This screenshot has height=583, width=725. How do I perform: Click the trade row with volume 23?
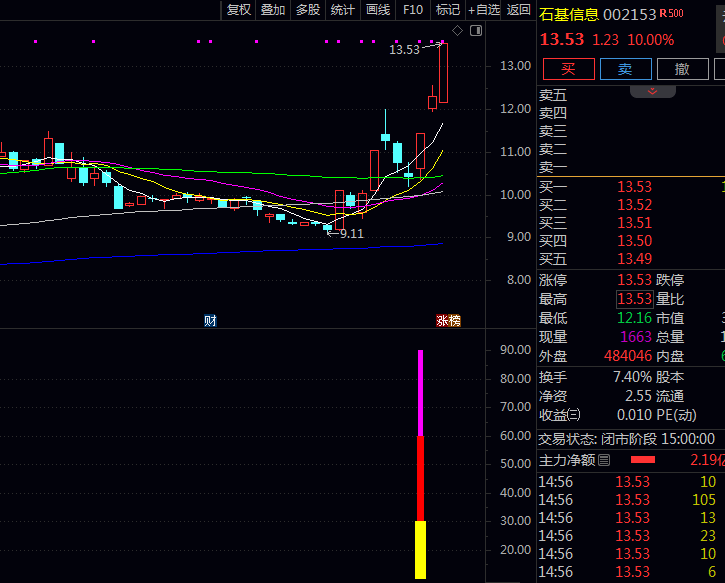coord(631,536)
